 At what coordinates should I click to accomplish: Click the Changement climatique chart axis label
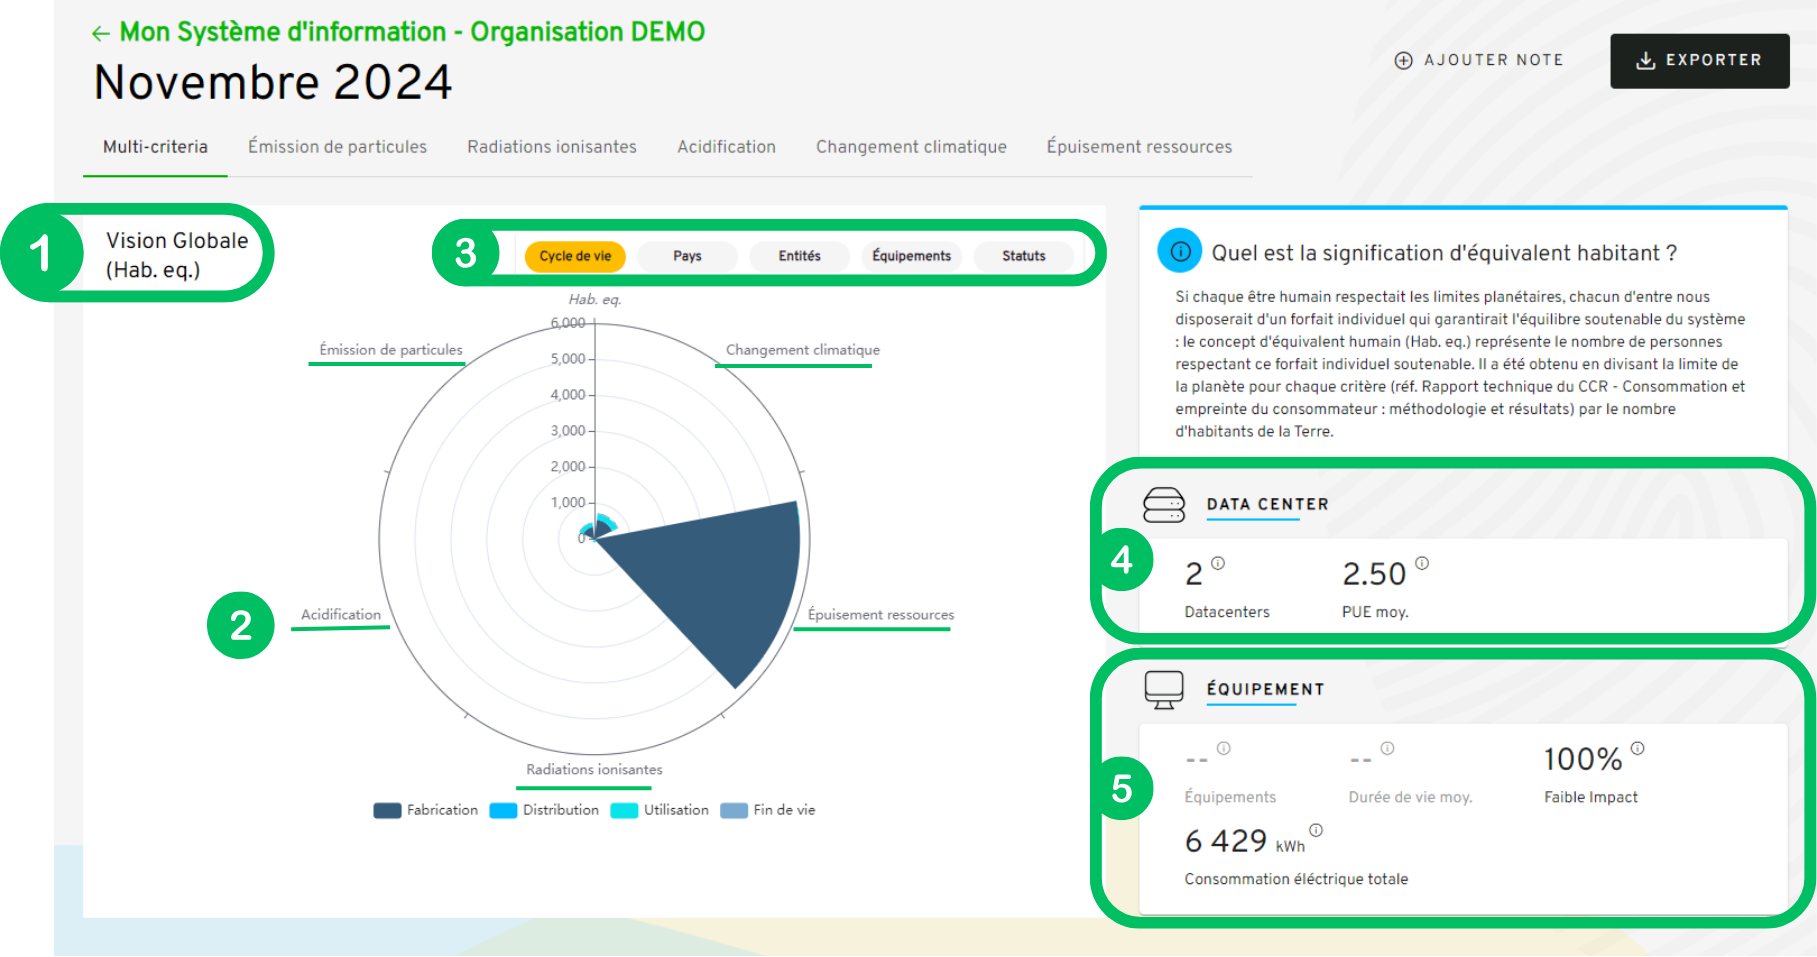coord(802,350)
